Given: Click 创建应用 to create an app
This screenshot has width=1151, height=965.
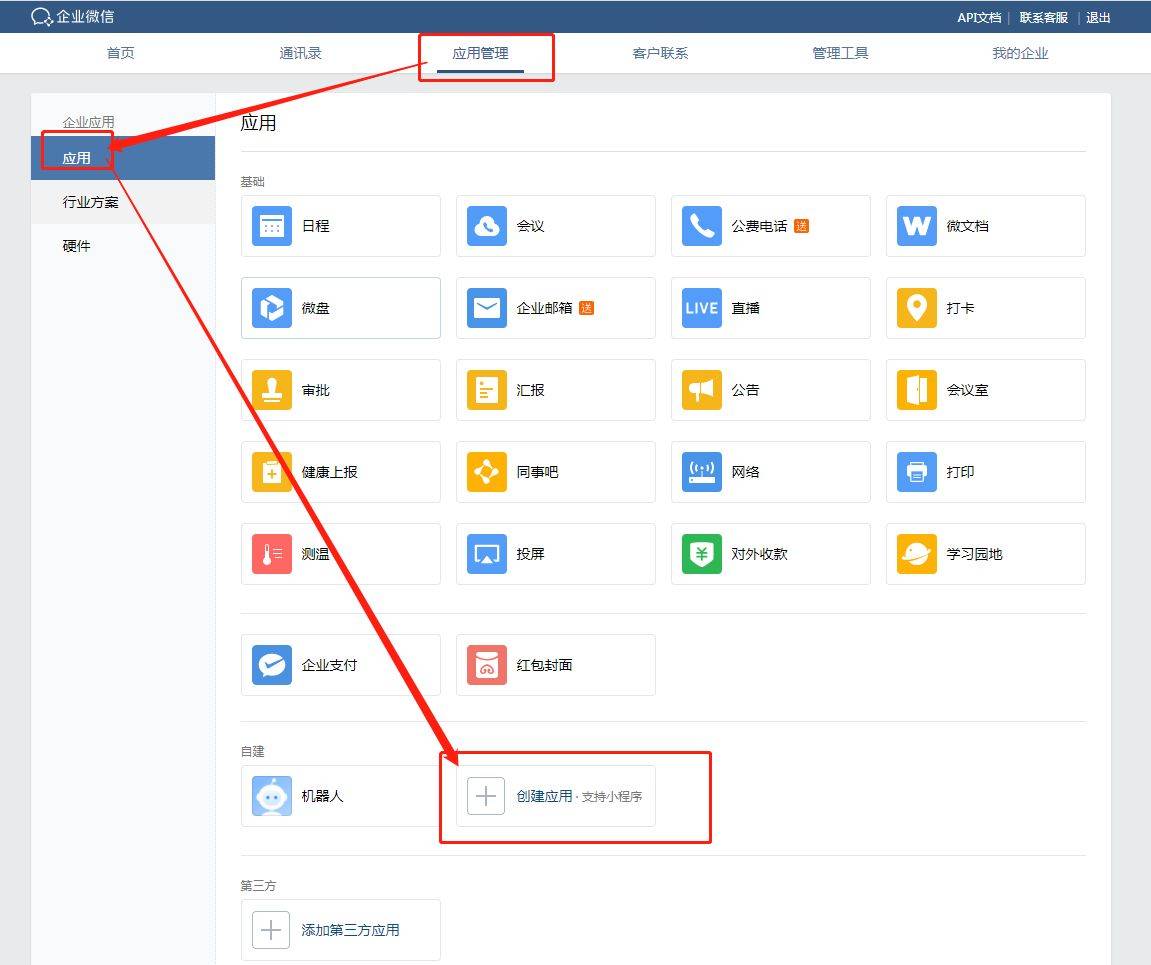Looking at the screenshot, I should [x=544, y=796].
